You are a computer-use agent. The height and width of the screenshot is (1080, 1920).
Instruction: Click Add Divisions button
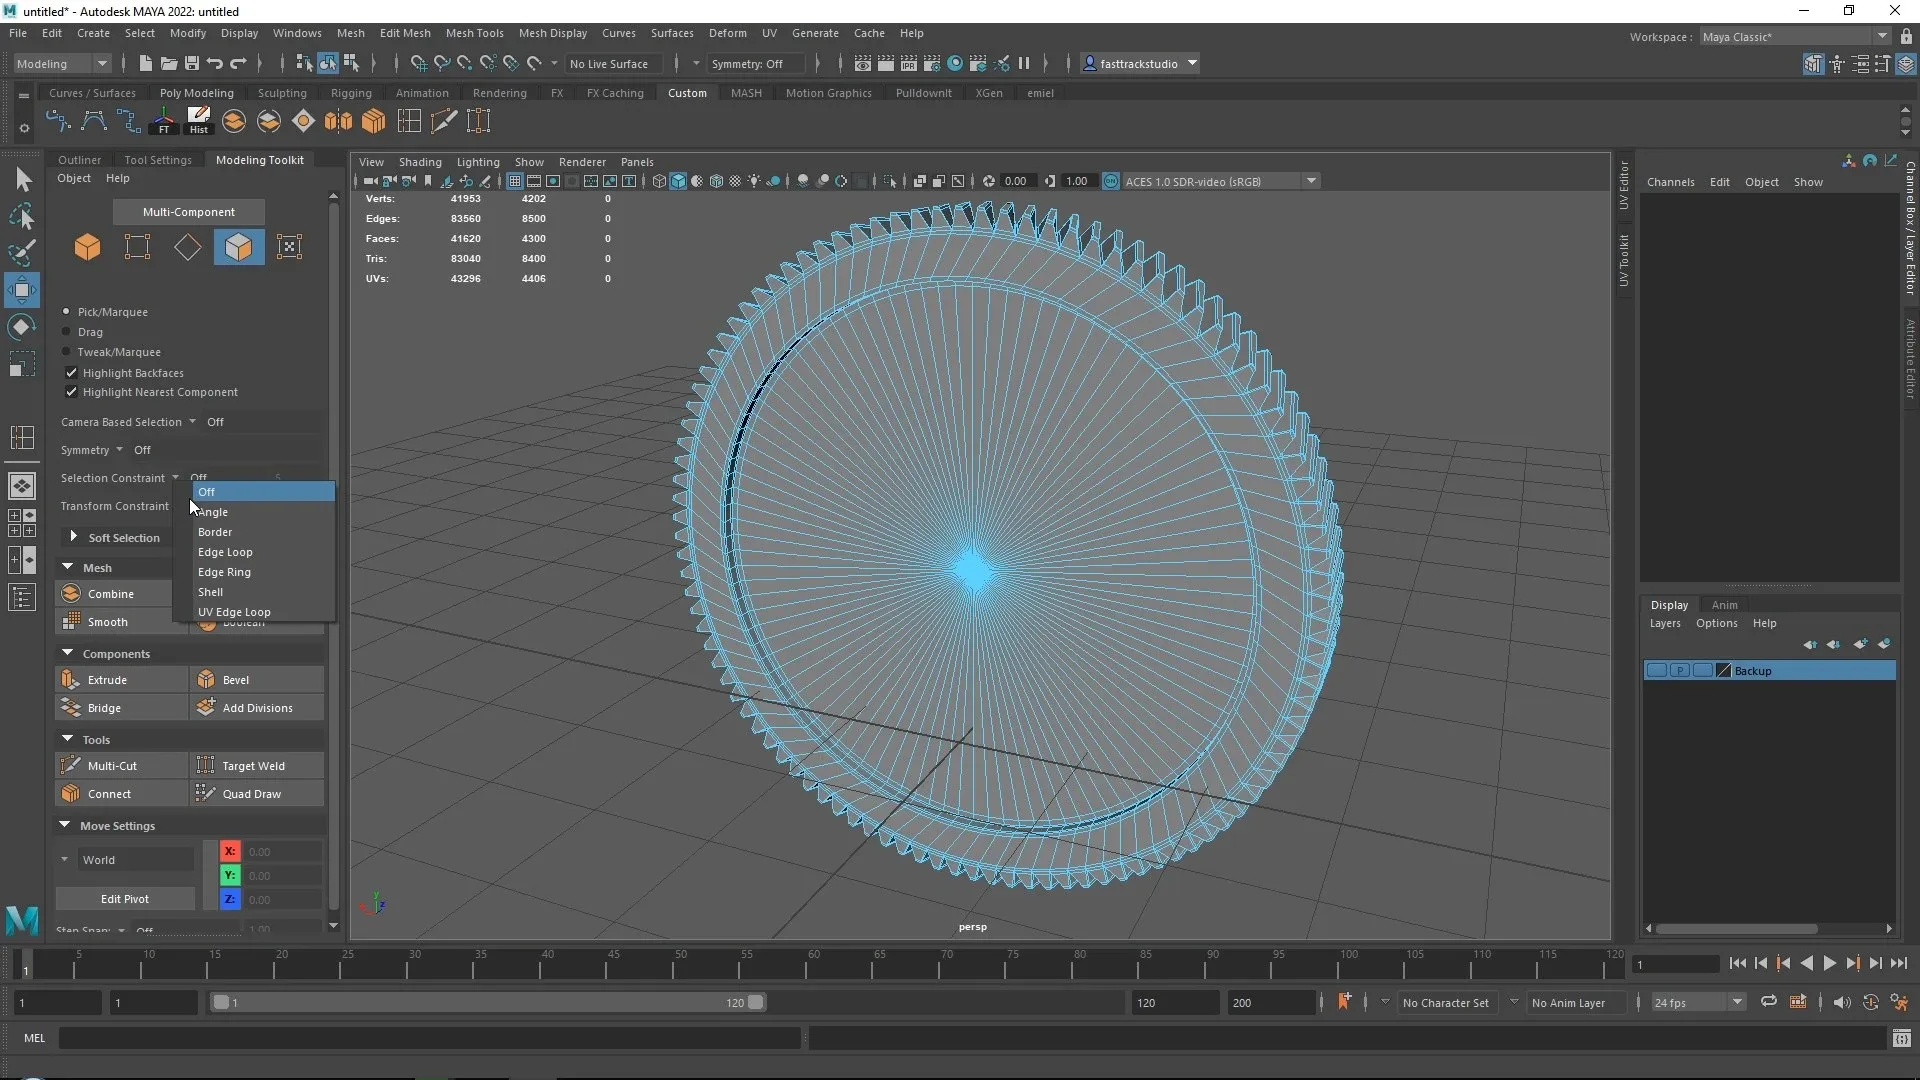257,708
